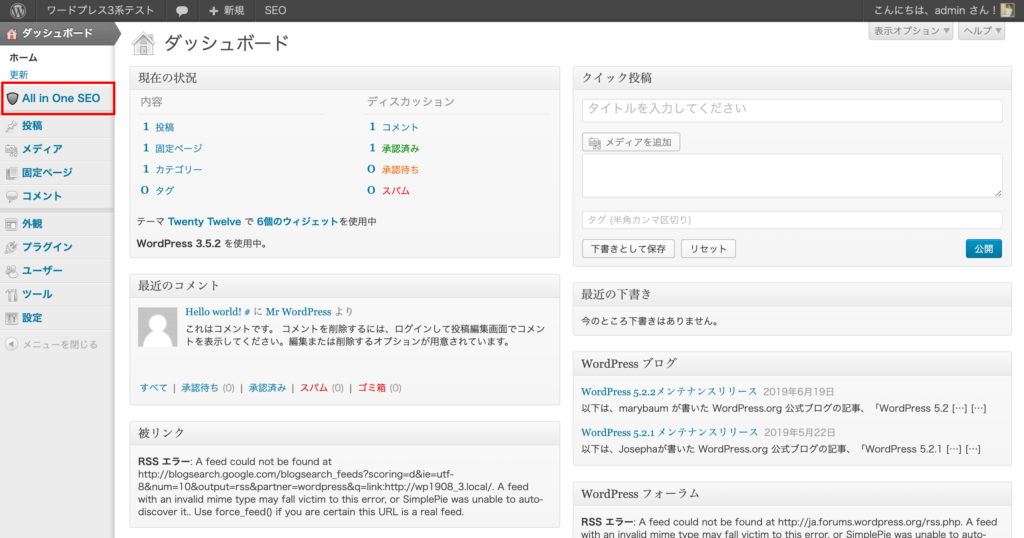Viewport: 1024px width, 538px height.
Task: Click the admin user avatar in top bar
Action: click(x=1008, y=10)
